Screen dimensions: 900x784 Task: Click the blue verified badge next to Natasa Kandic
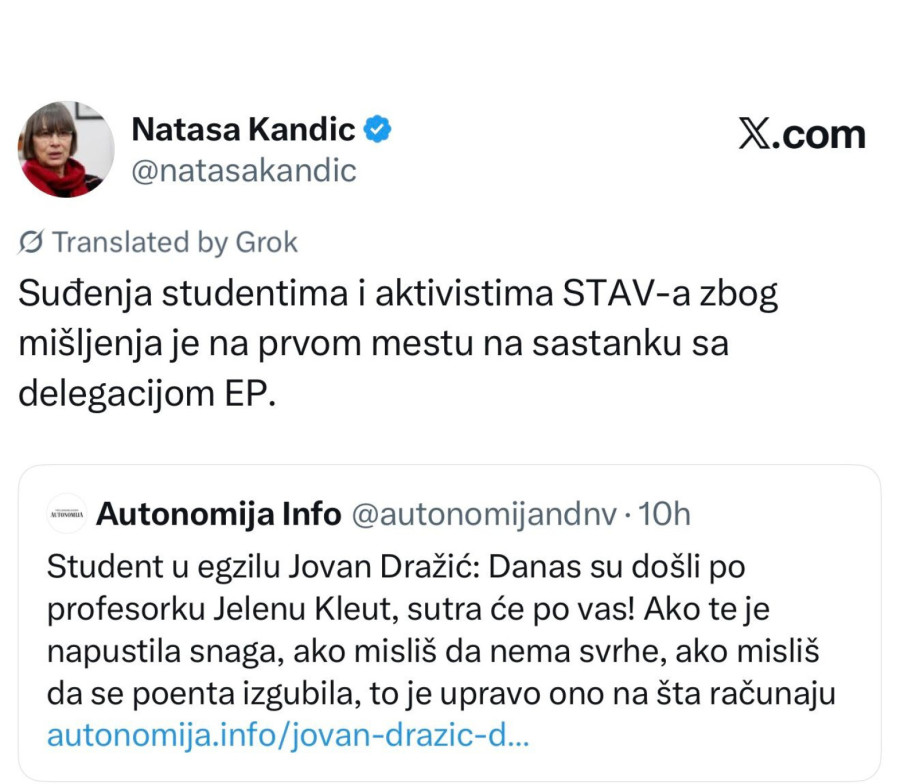pos(376,128)
